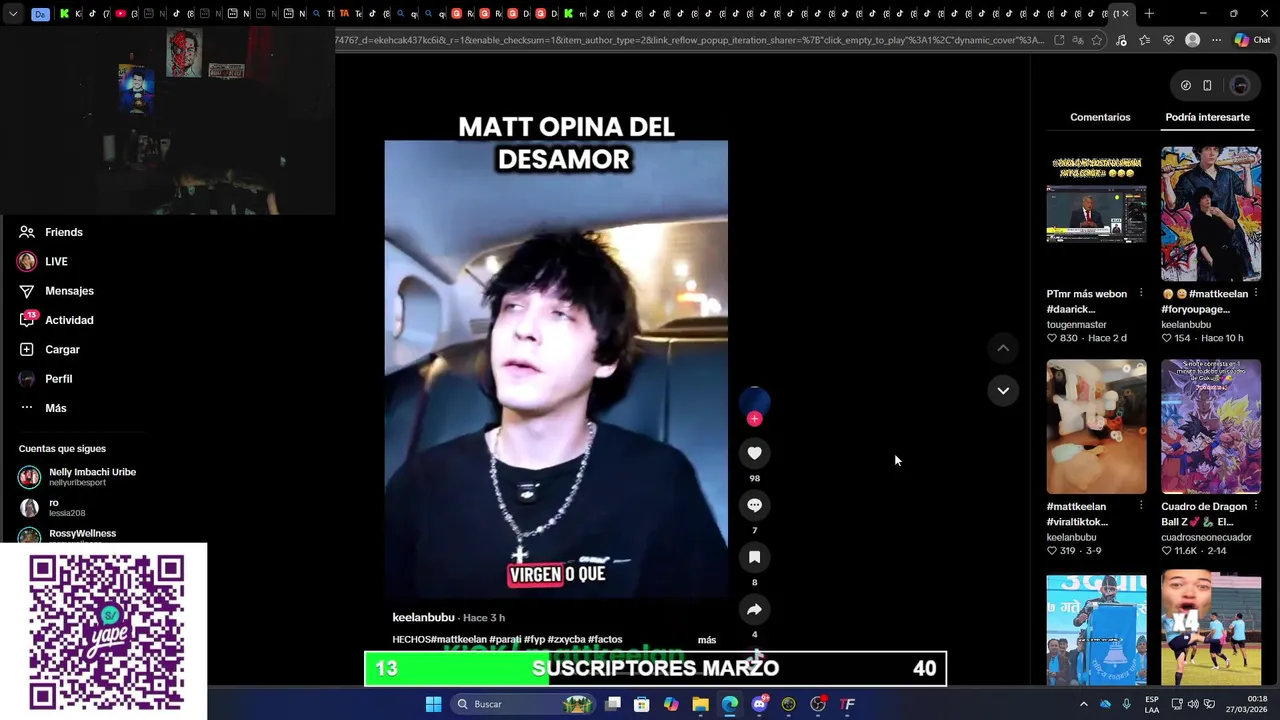Open the followed account lessia208
The image size is (1280, 720).
pyautogui.click(x=55, y=508)
